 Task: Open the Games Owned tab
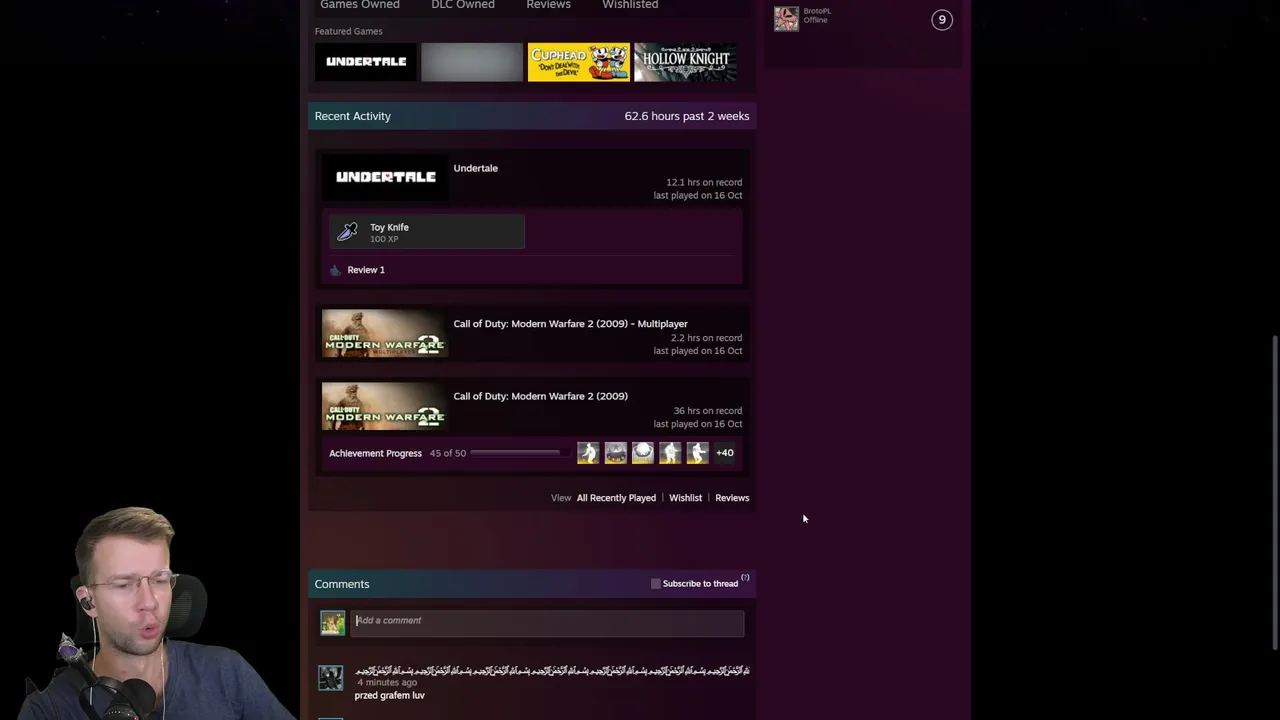click(x=359, y=5)
